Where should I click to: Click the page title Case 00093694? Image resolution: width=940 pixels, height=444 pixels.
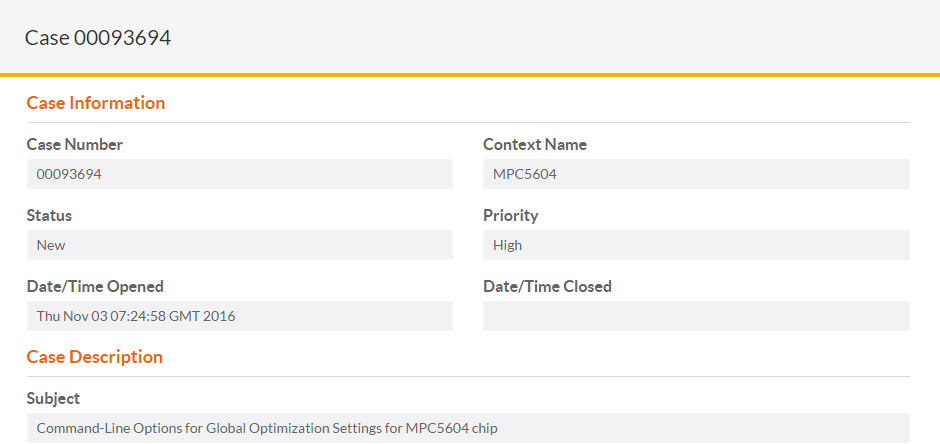pyautogui.click(x=98, y=38)
